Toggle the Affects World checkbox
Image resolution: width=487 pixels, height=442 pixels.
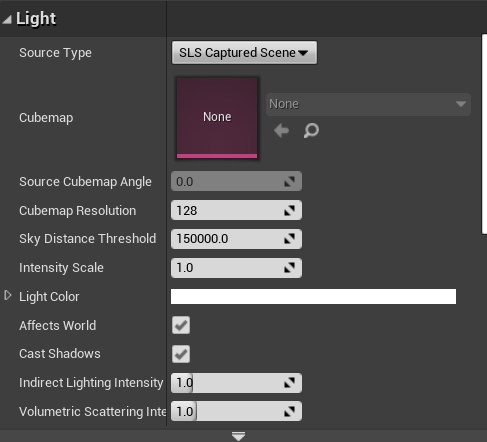click(181, 325)
